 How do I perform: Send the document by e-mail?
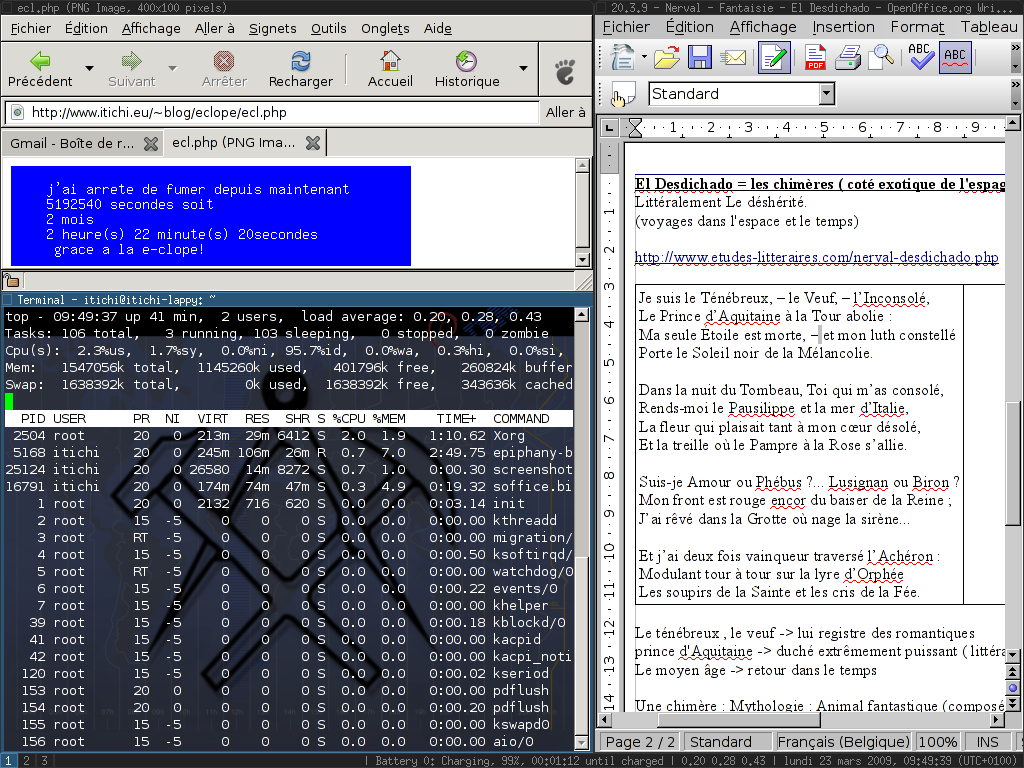point(733,57)
